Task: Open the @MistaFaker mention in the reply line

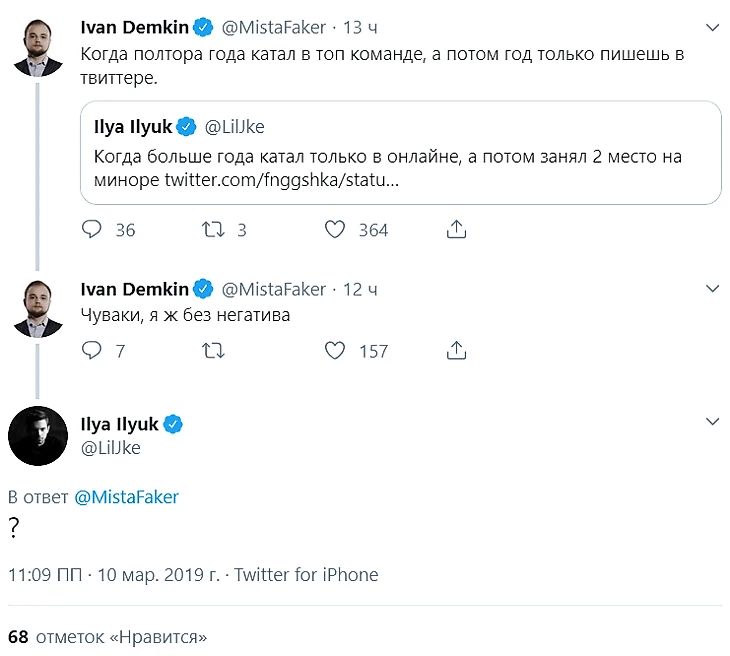Action: [x=126, y=497]
